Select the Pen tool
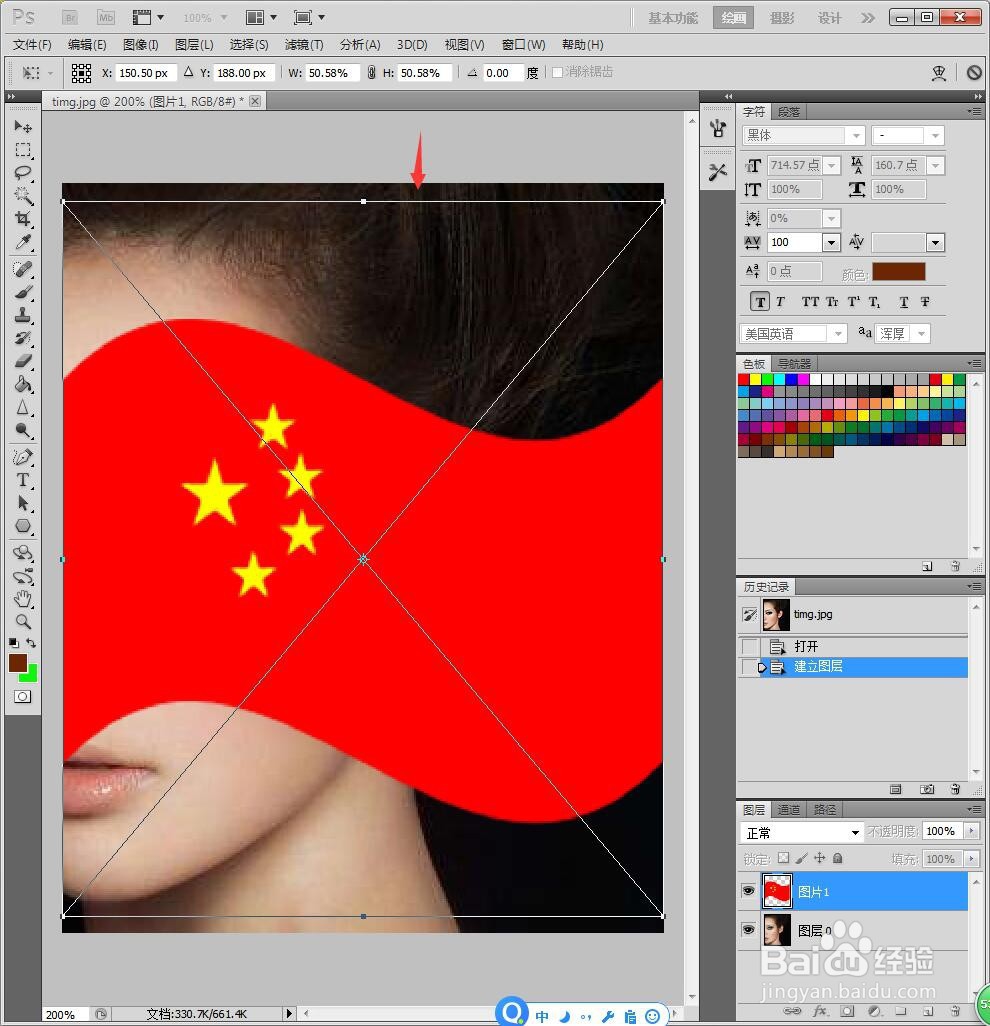The image size is (990, 1026). (x=23, y=457)
